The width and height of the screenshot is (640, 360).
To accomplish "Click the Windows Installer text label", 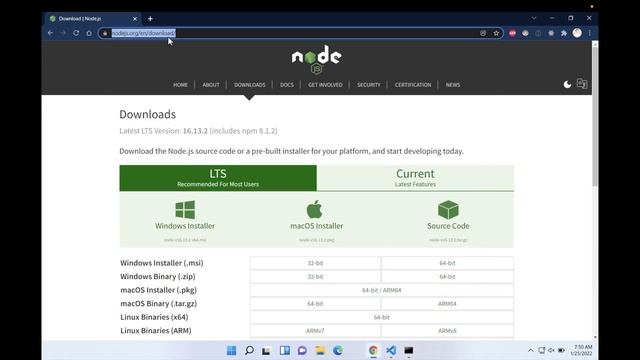I will 185,226.
